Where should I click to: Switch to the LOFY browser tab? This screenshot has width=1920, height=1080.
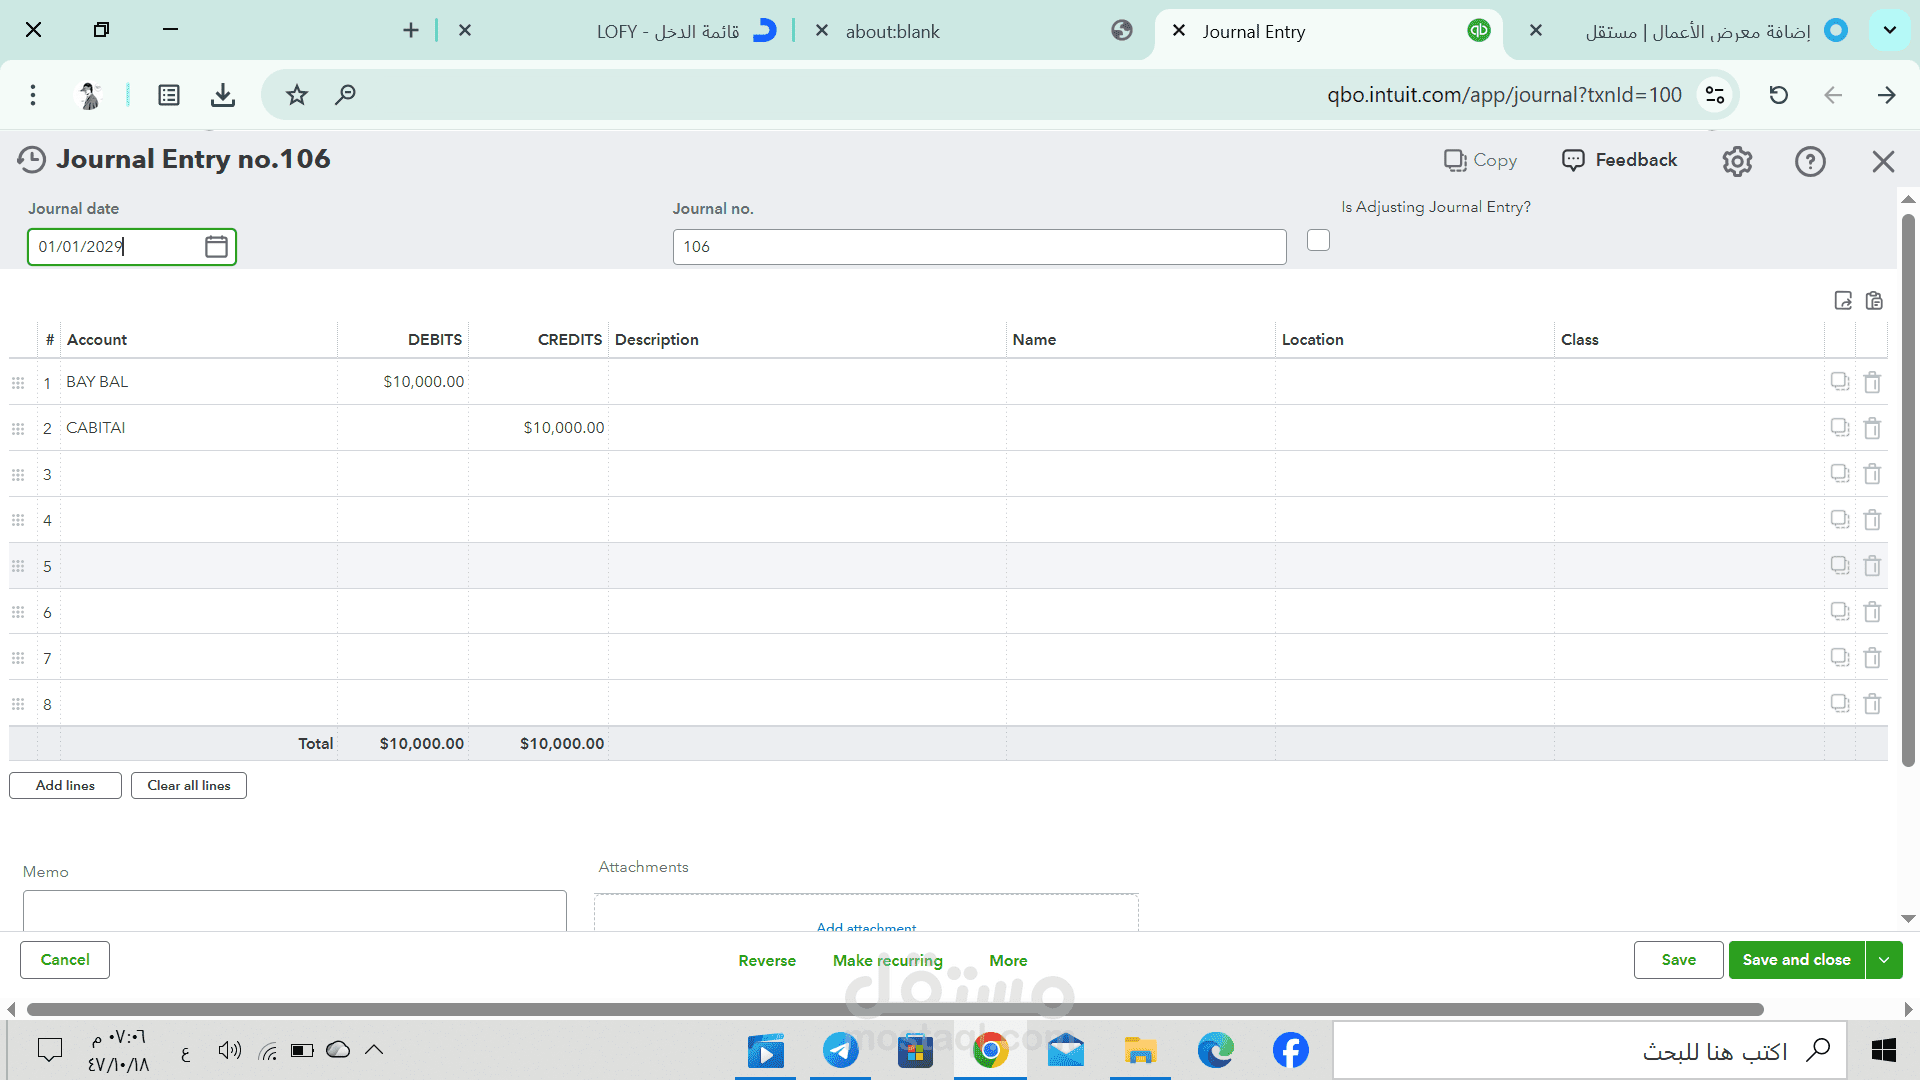(668, 31)
